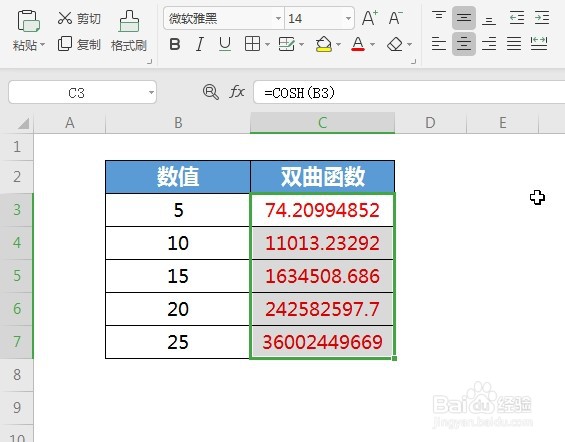Decrease font size with A- icon
This screenshot has width=565, height=442.
point(395,18)
